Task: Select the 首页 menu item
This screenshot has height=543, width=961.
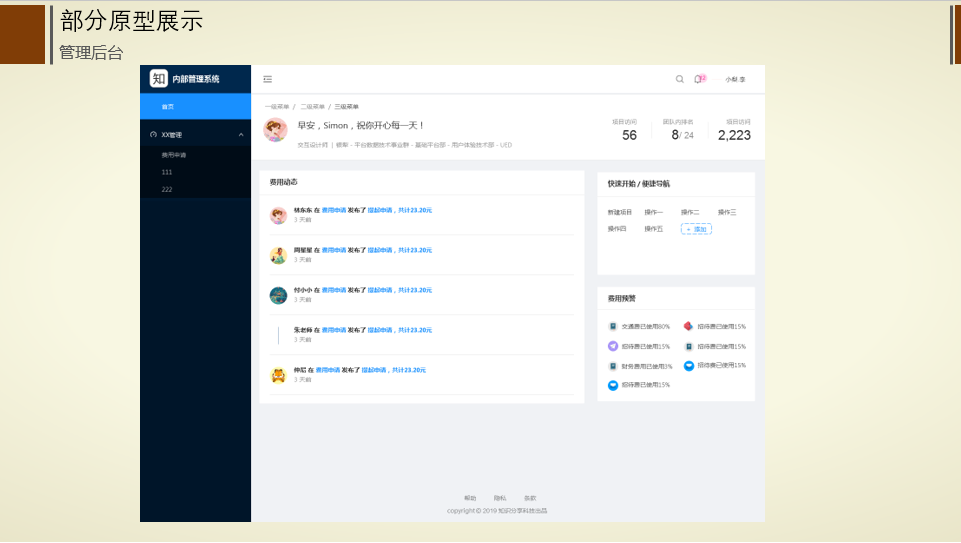Action: tap(196, 107)
